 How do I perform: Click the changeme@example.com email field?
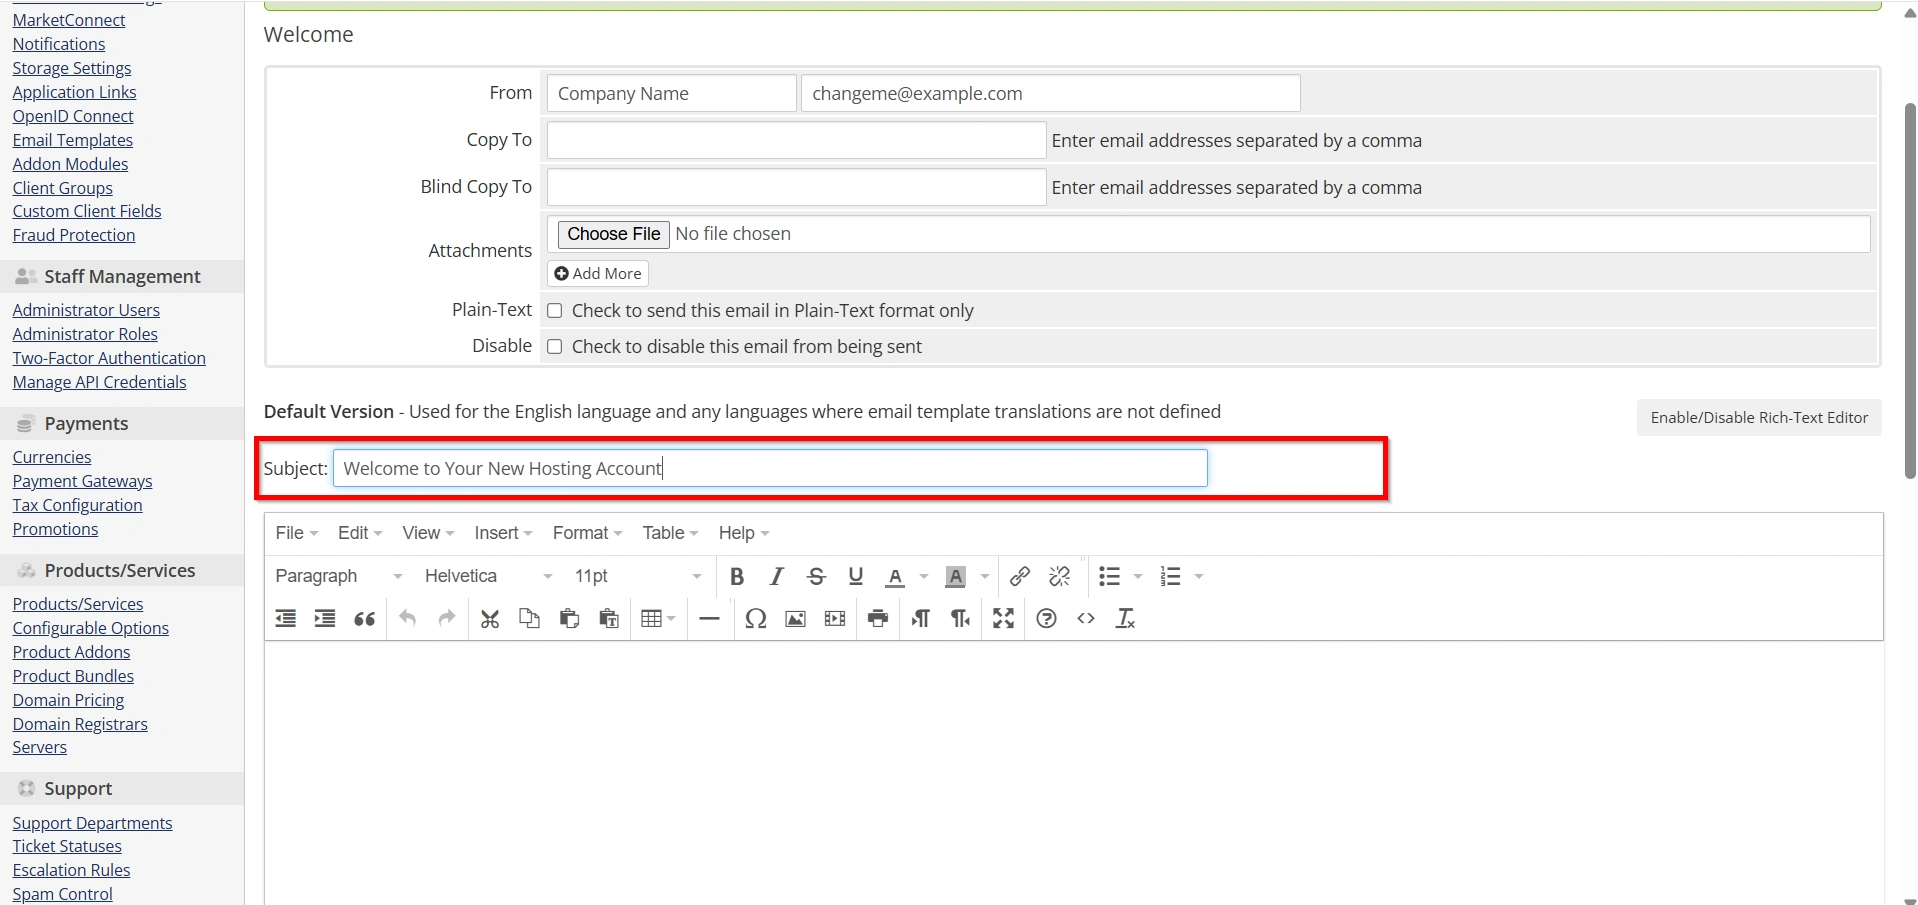point(1050,93)
